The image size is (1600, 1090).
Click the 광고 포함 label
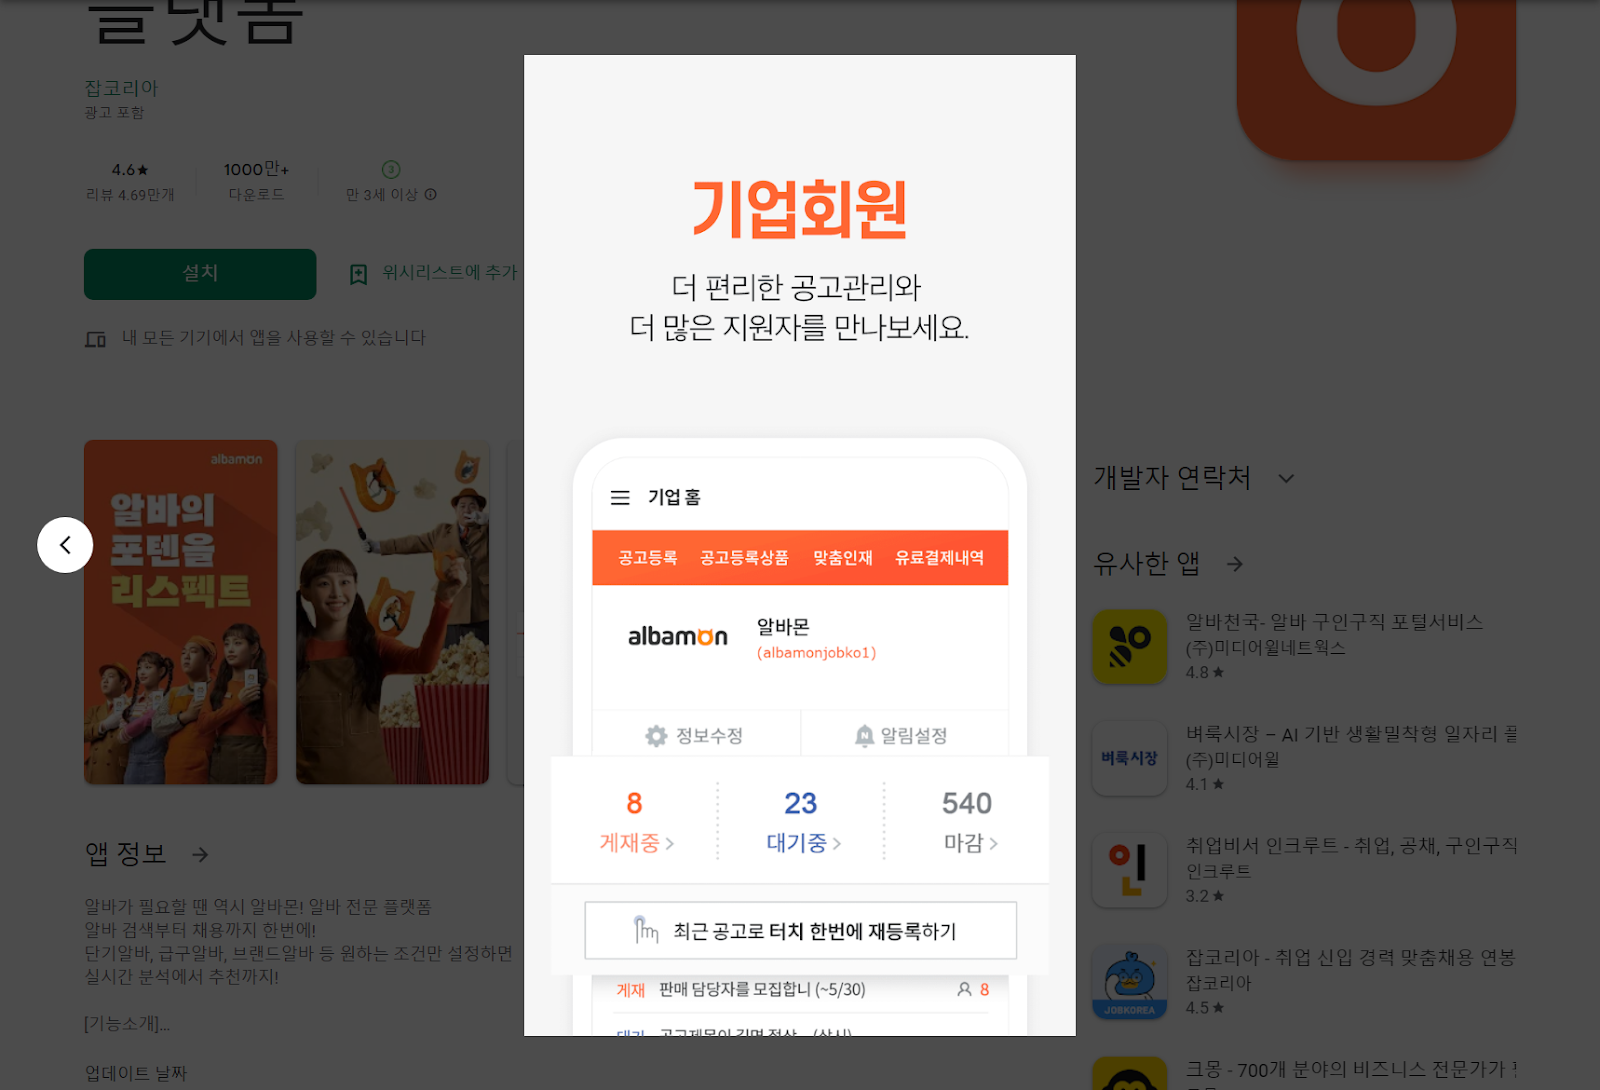(114, 113)
